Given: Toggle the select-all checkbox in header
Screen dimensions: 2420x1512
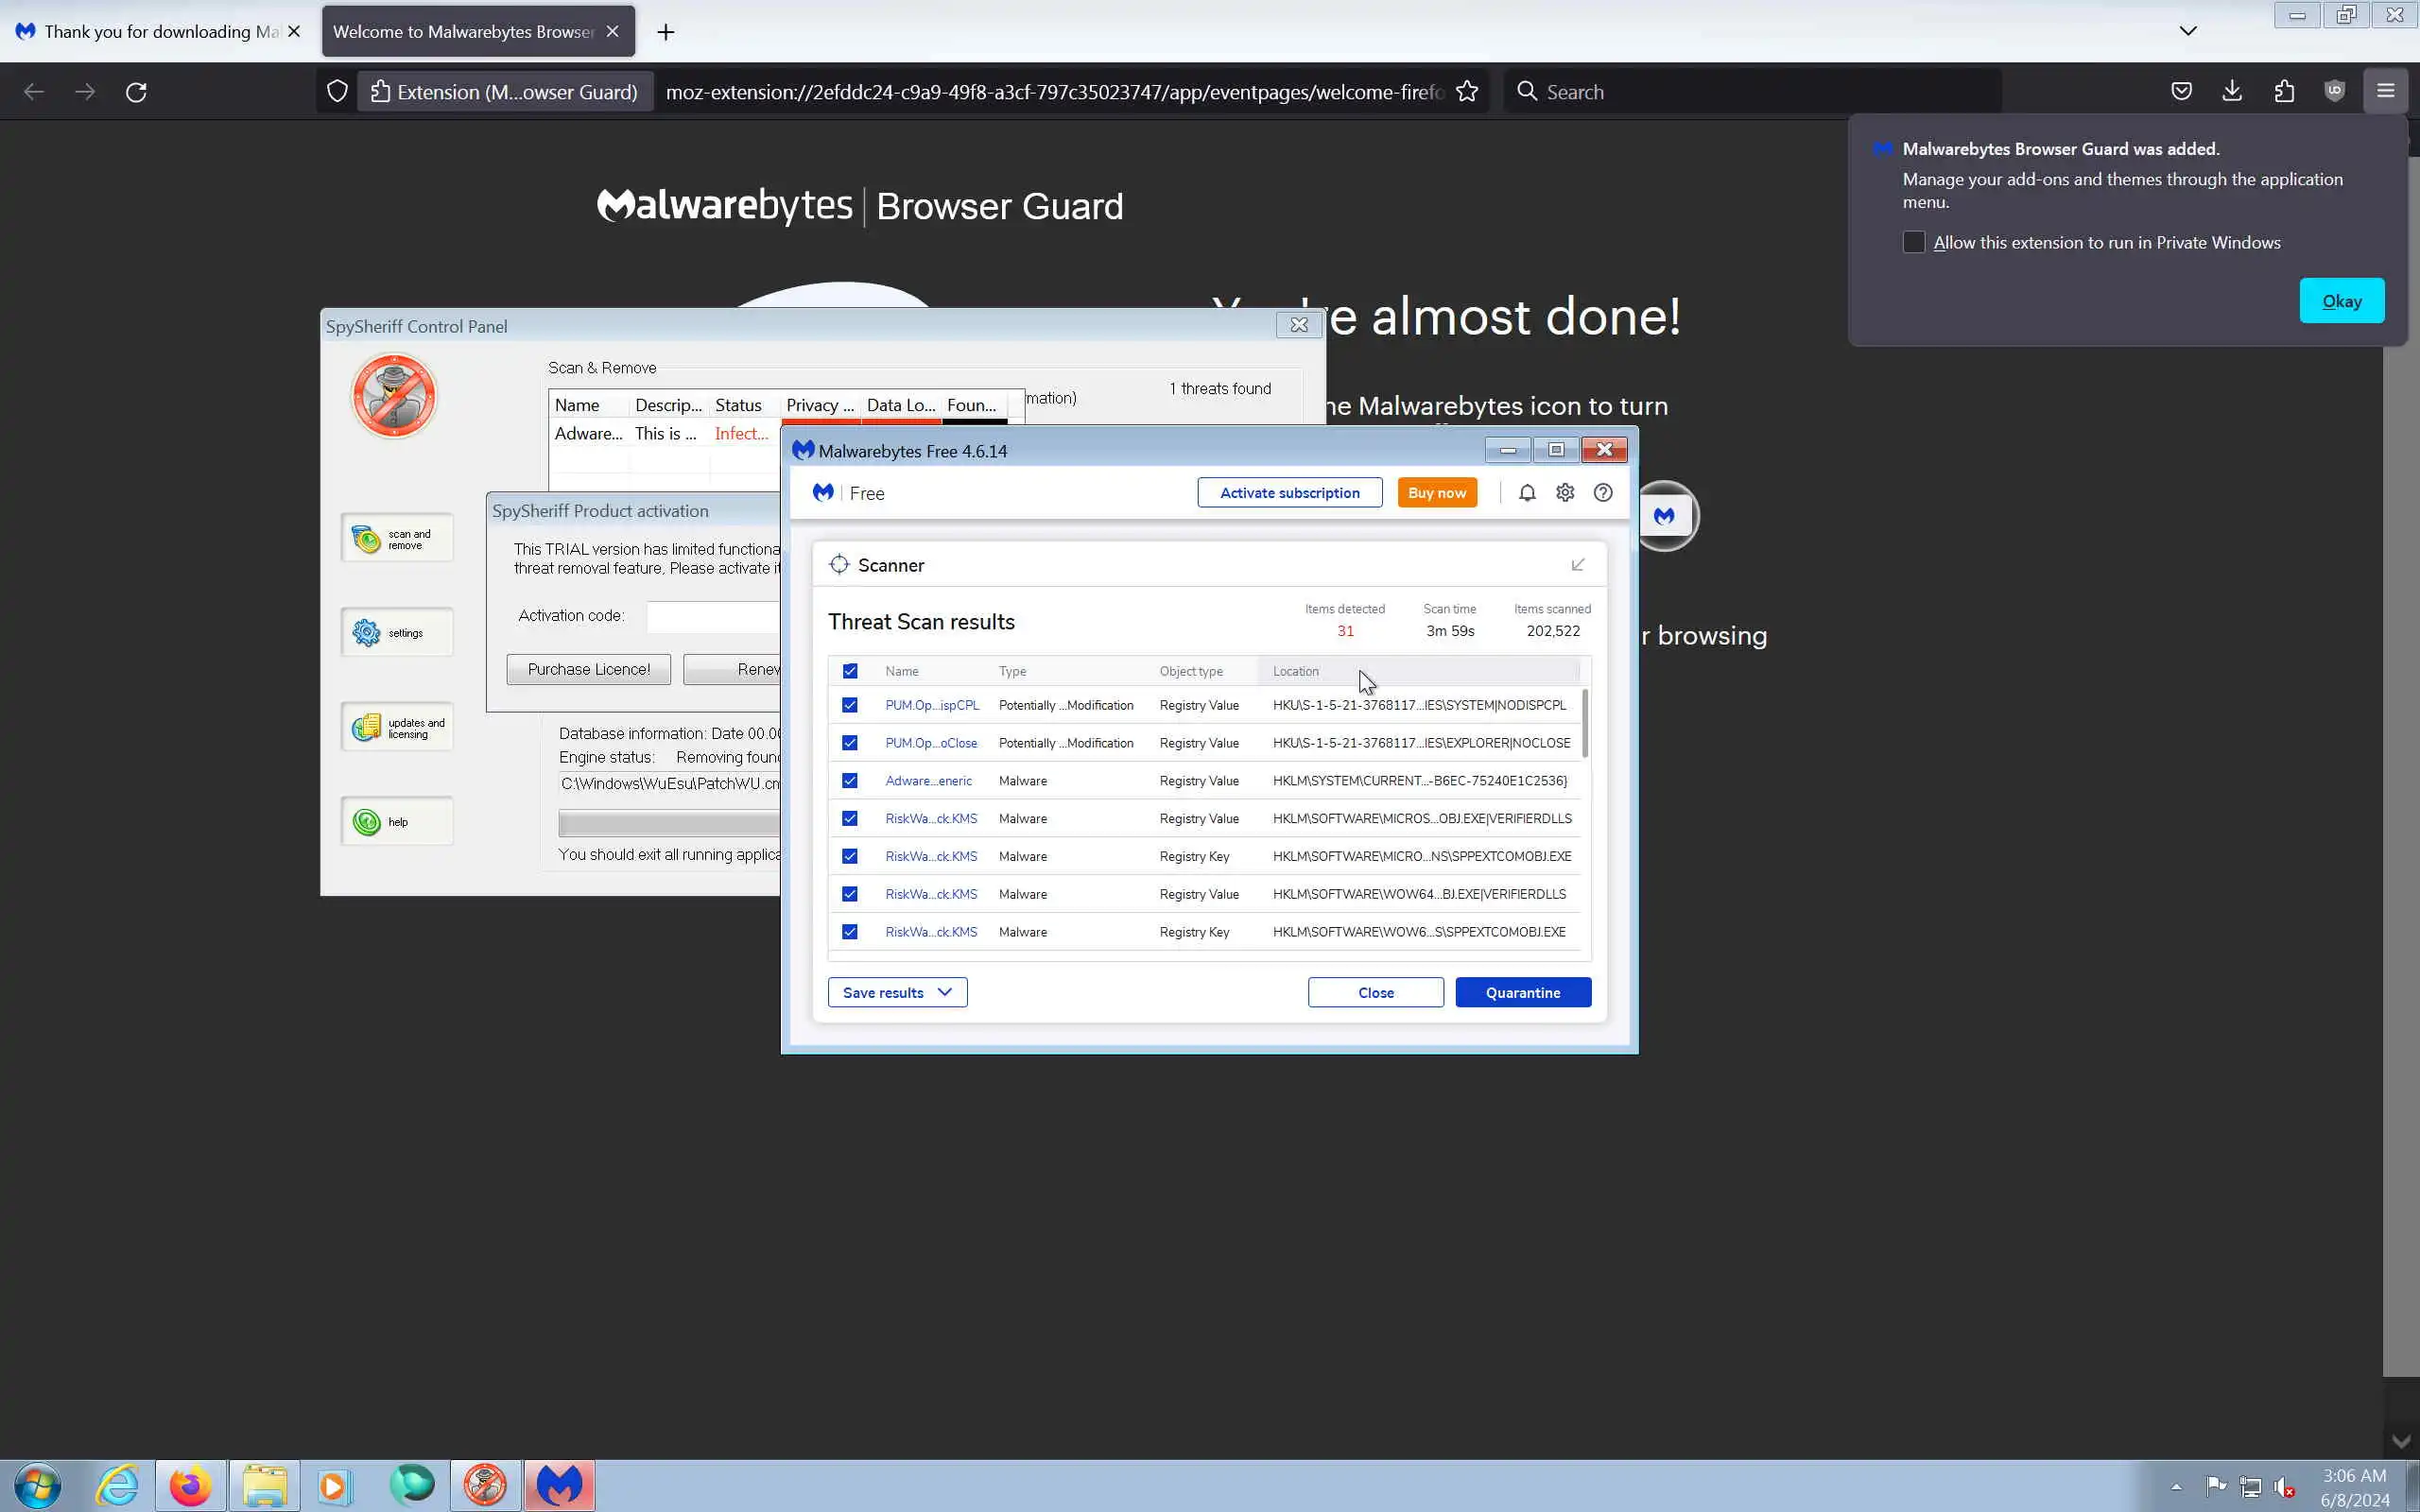Looking at the screenshot, I should (x=850, y=671).
